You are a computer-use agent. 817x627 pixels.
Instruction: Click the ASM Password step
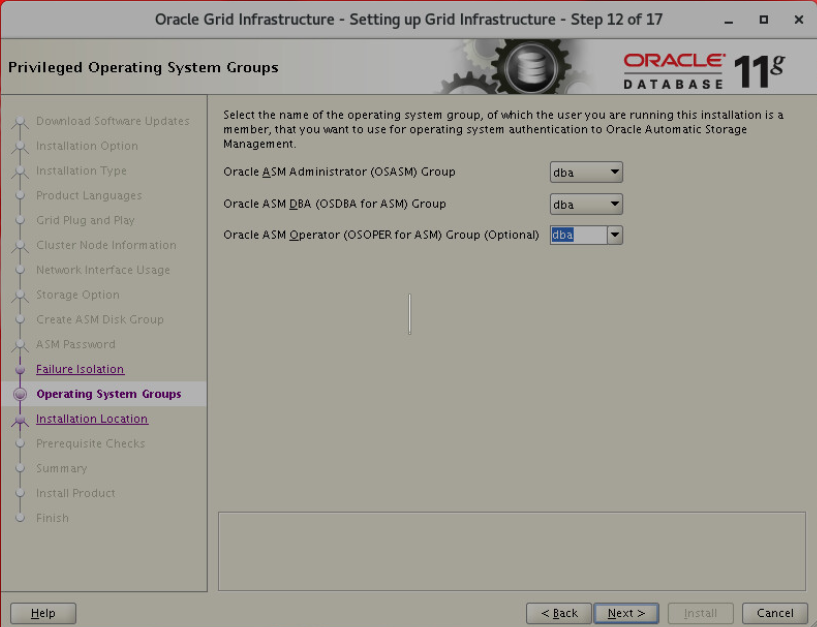tap(76, 344)
